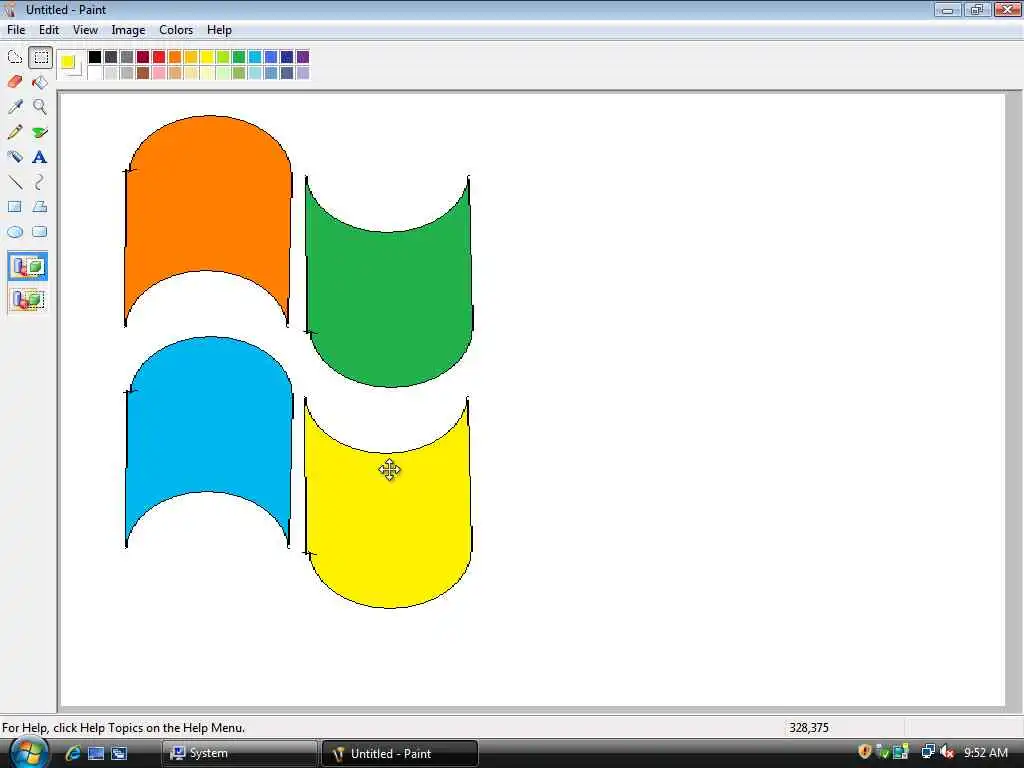Open the Windows Start orb
The image size is (1024, 768).
[x=29, y=753]
